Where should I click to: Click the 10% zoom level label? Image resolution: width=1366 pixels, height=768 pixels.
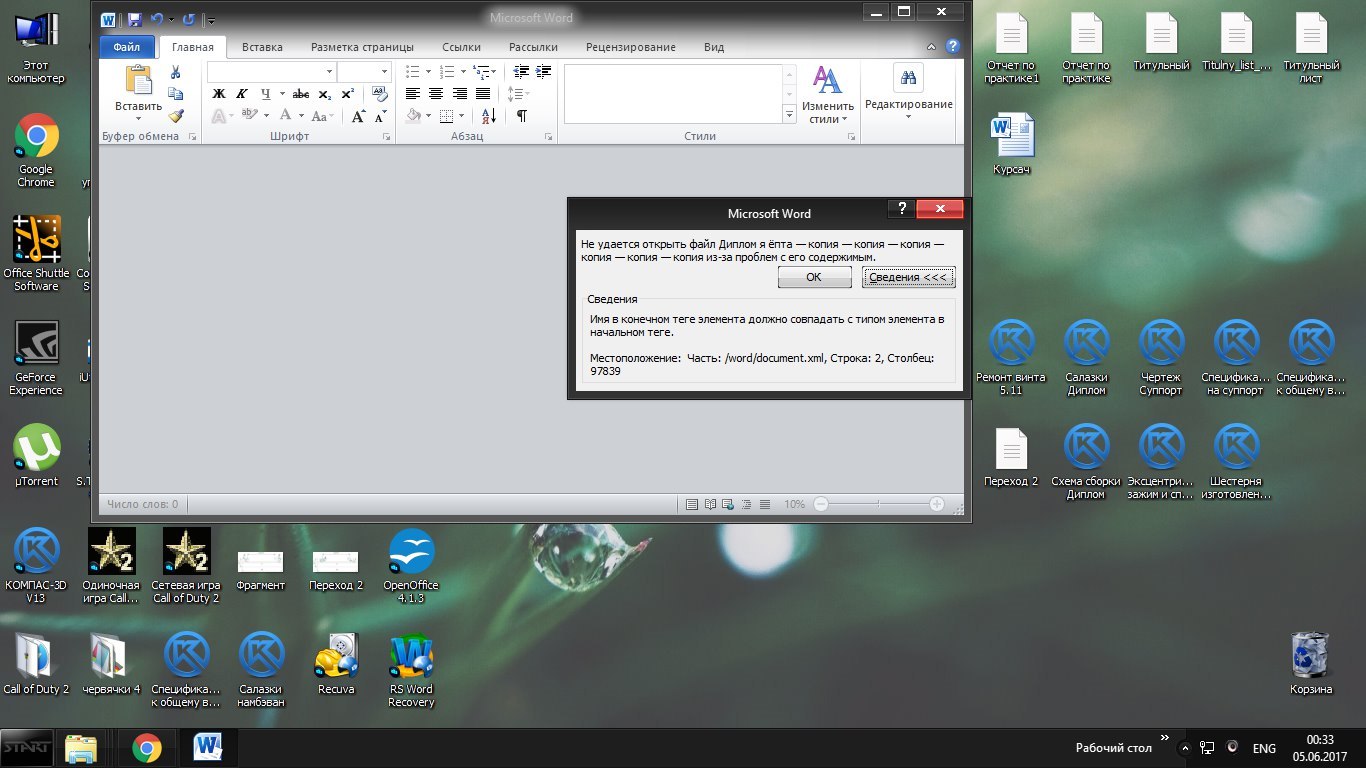click(794, 505)
